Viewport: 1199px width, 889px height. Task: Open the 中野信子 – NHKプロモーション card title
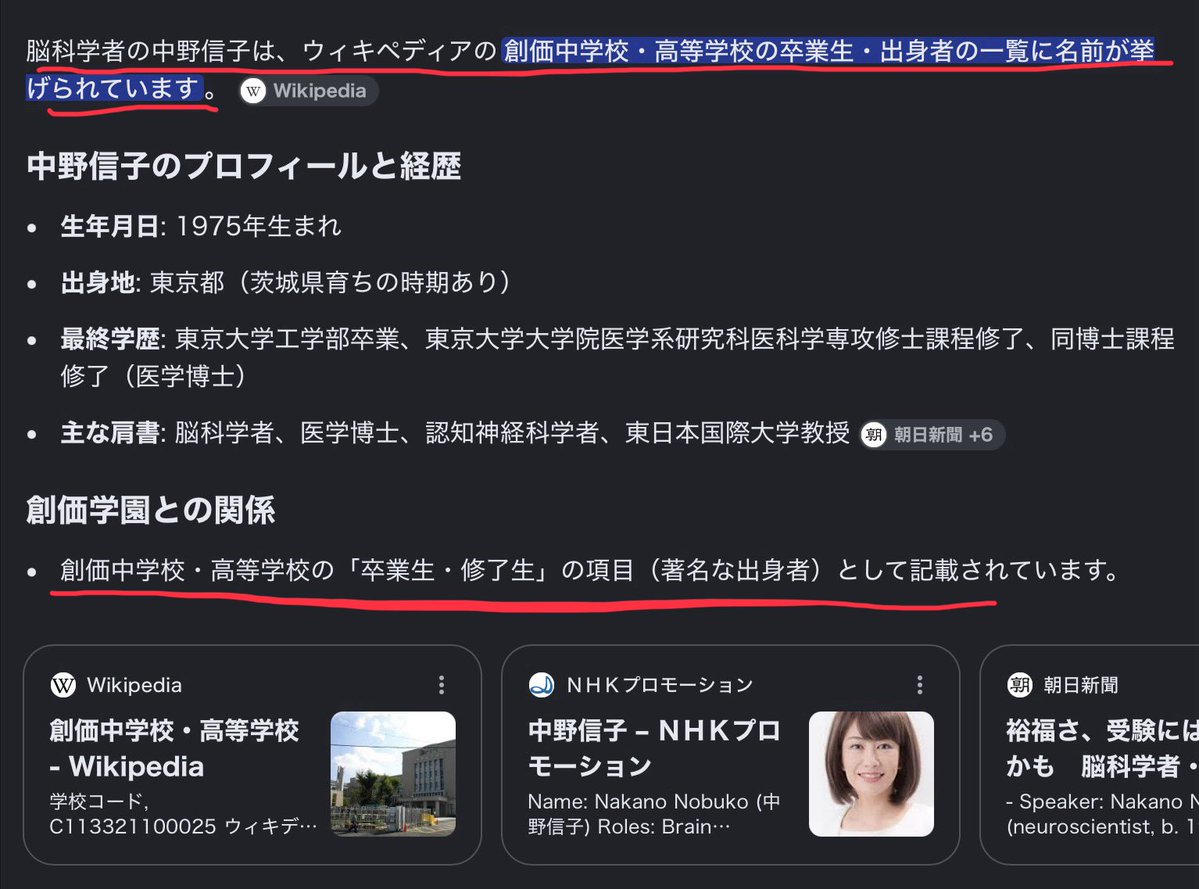click(655, 748)
